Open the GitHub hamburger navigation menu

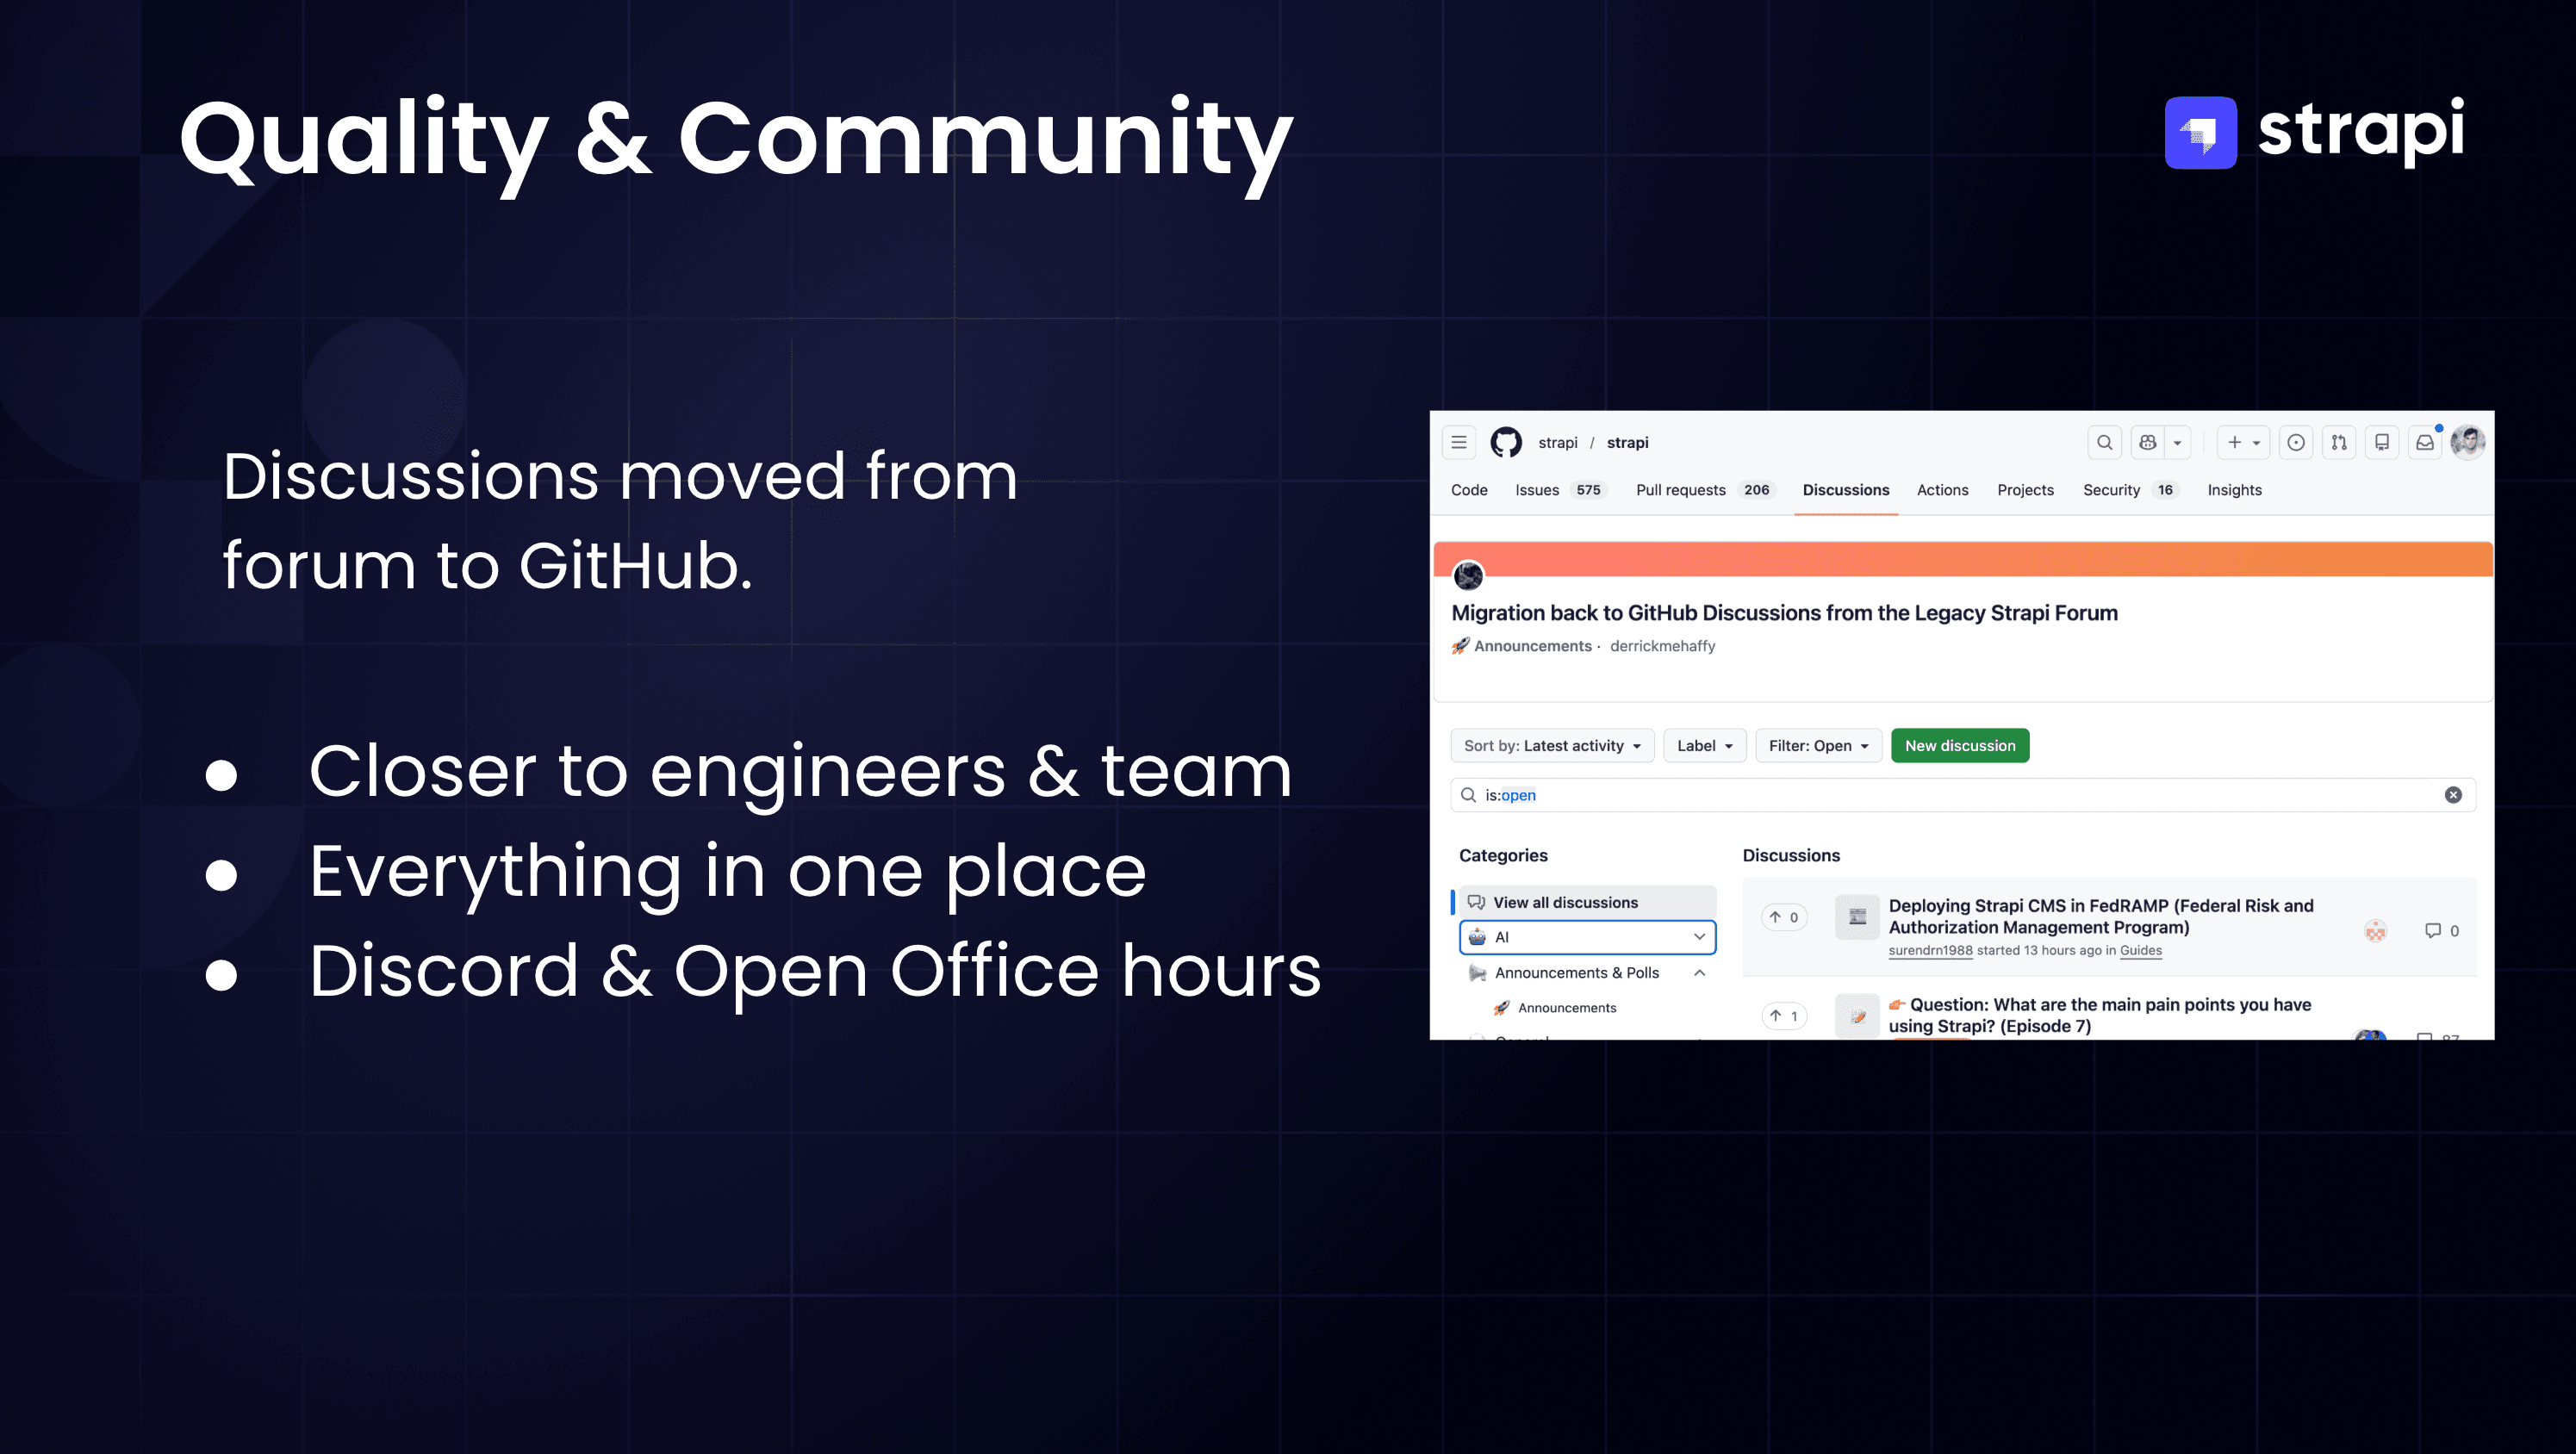pyautogui.click(x=1459, y=442)
